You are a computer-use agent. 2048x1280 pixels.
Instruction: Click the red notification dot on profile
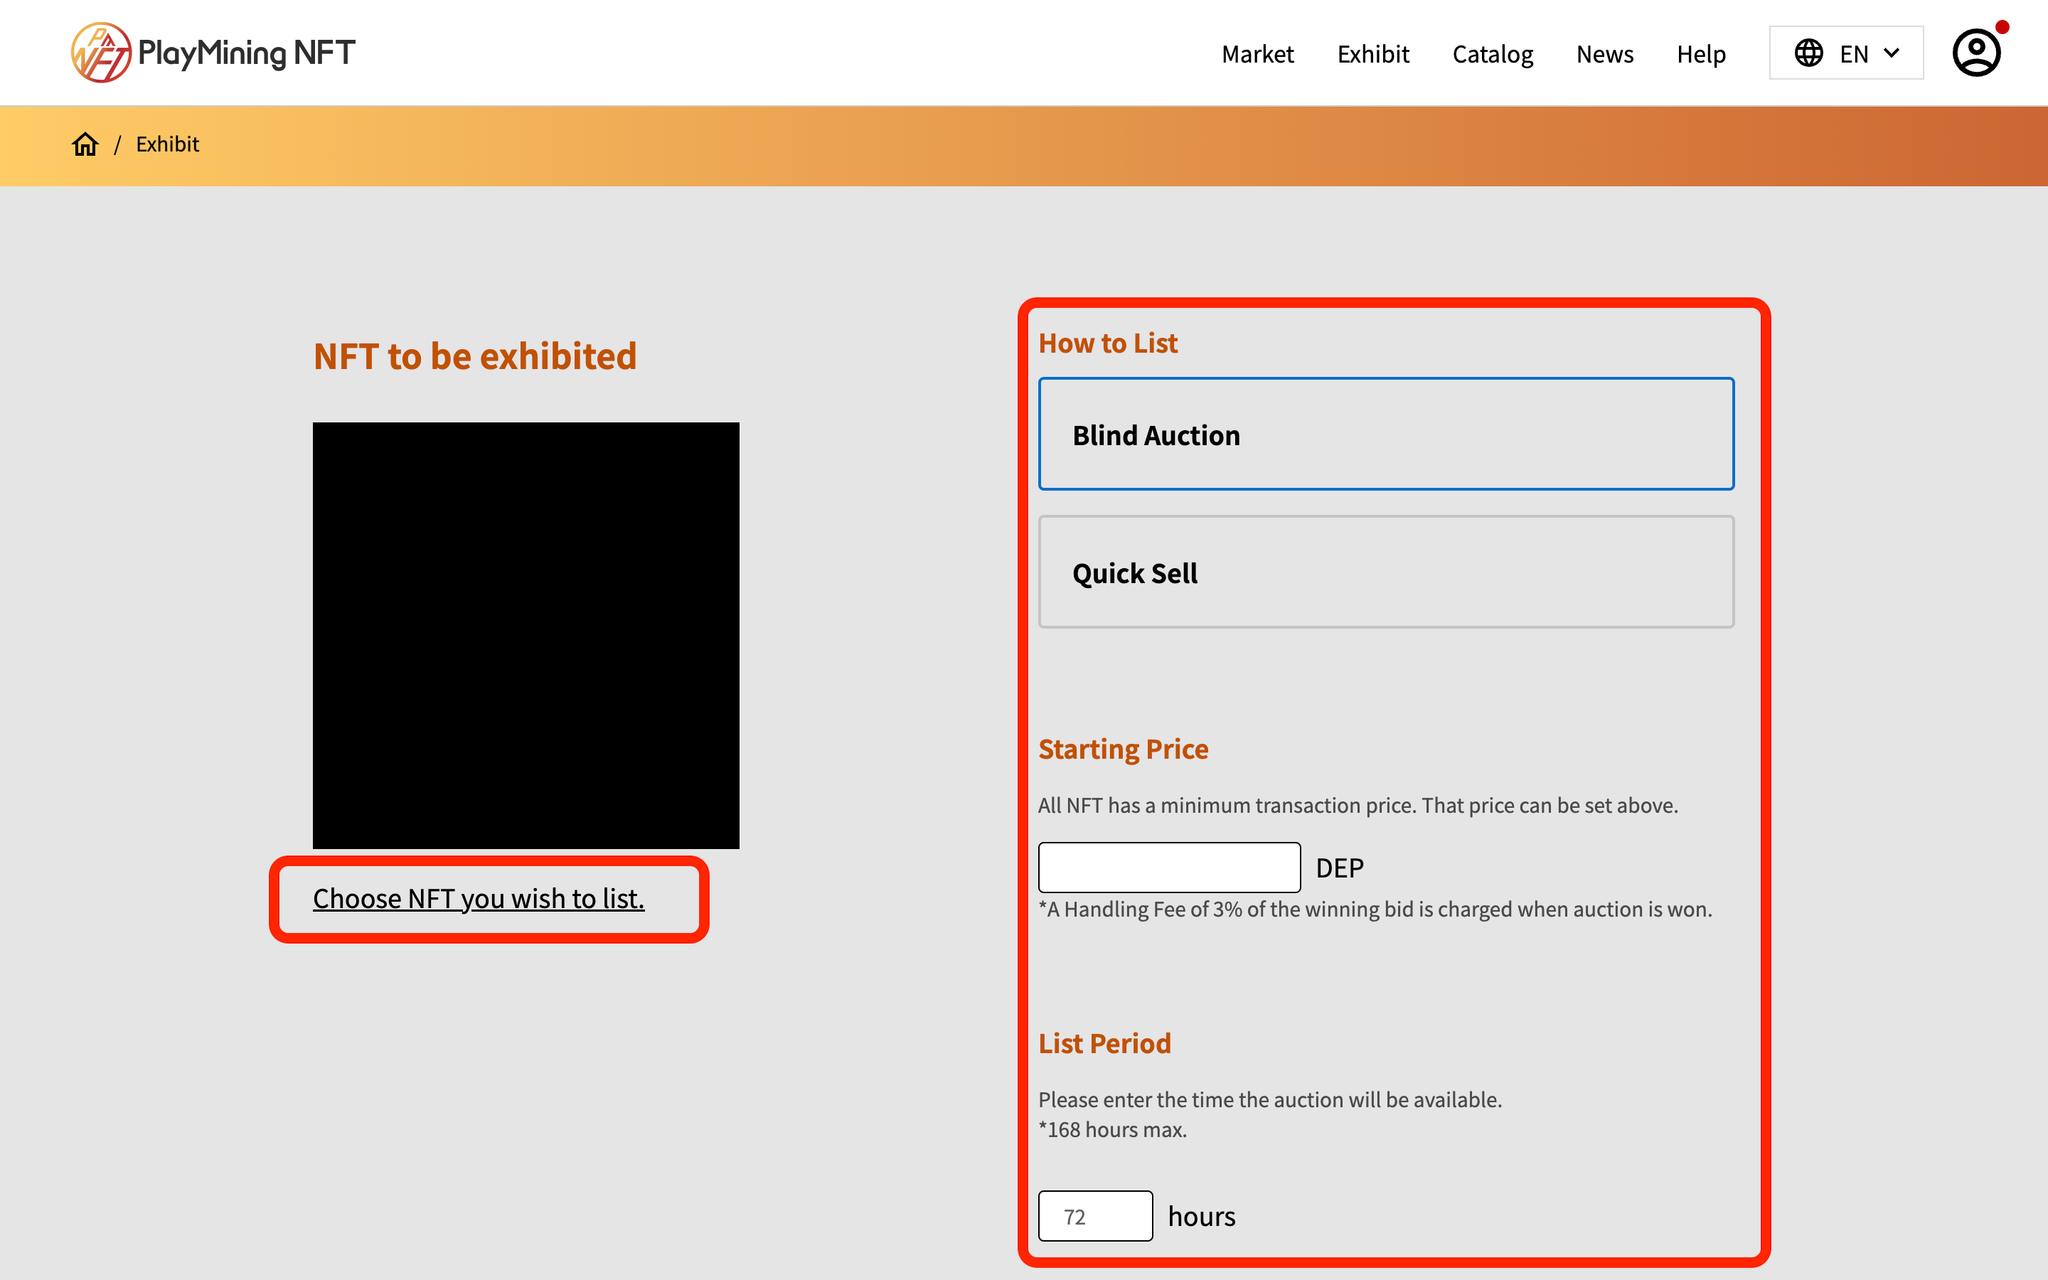pos(2002,27)
